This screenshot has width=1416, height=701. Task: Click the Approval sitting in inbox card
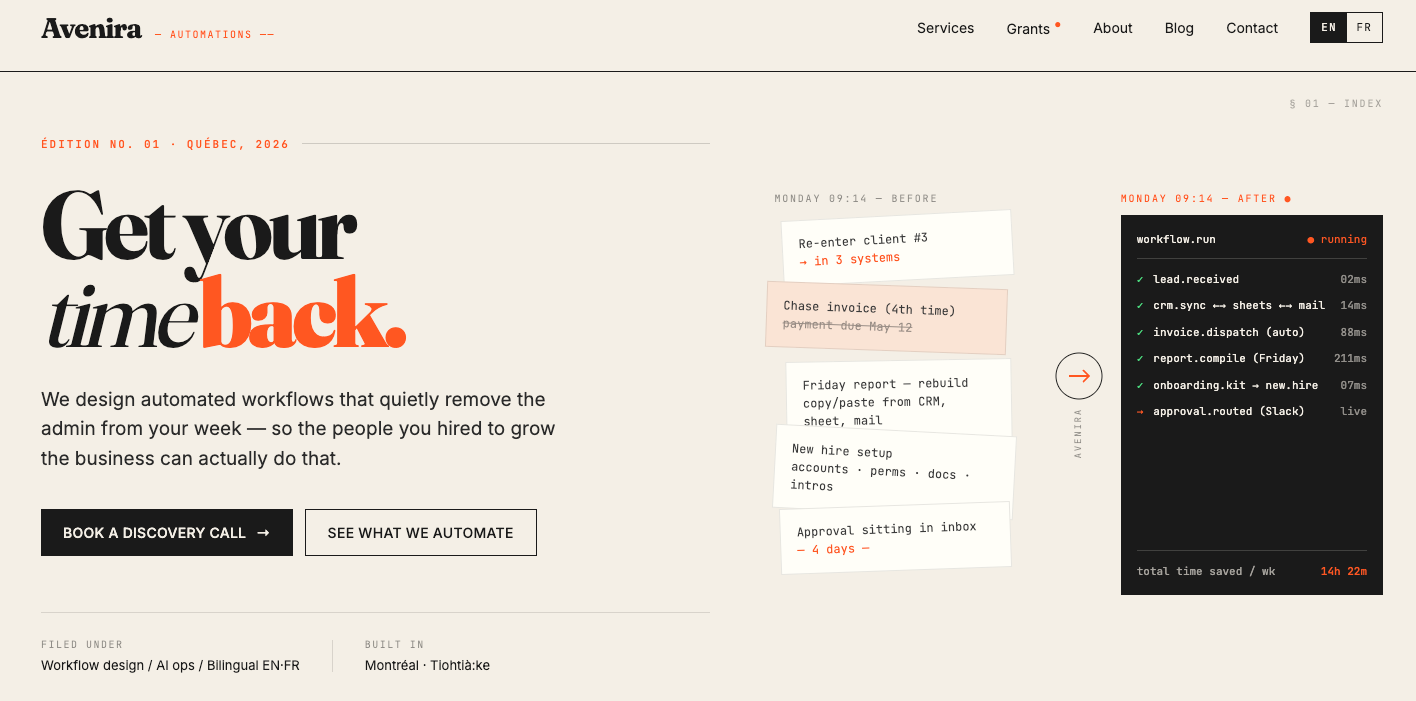point(895,538)
